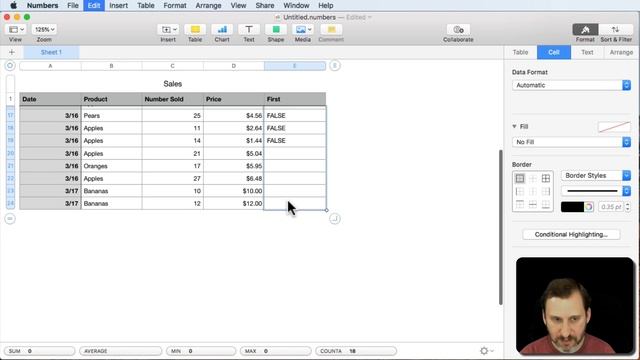Open the Border Styles dropdown
640x360 pixels.
596,176
